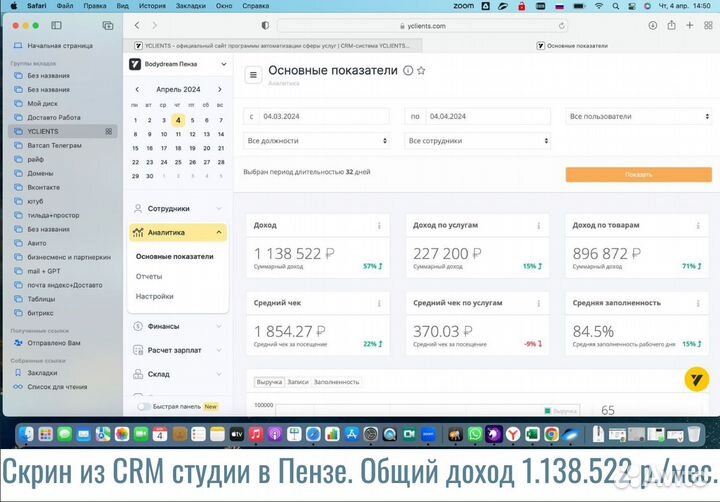
Task: Toggle the Safari sidebar icon
Action: 56,25
